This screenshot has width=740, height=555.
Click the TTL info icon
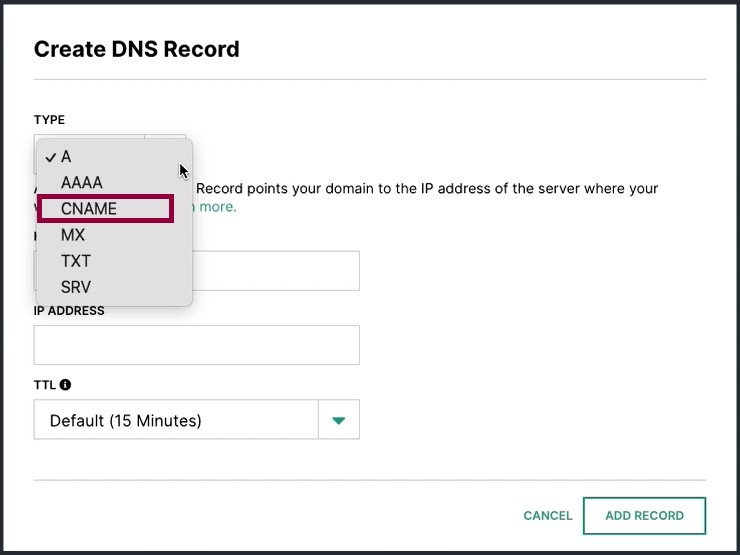point(66,385)
